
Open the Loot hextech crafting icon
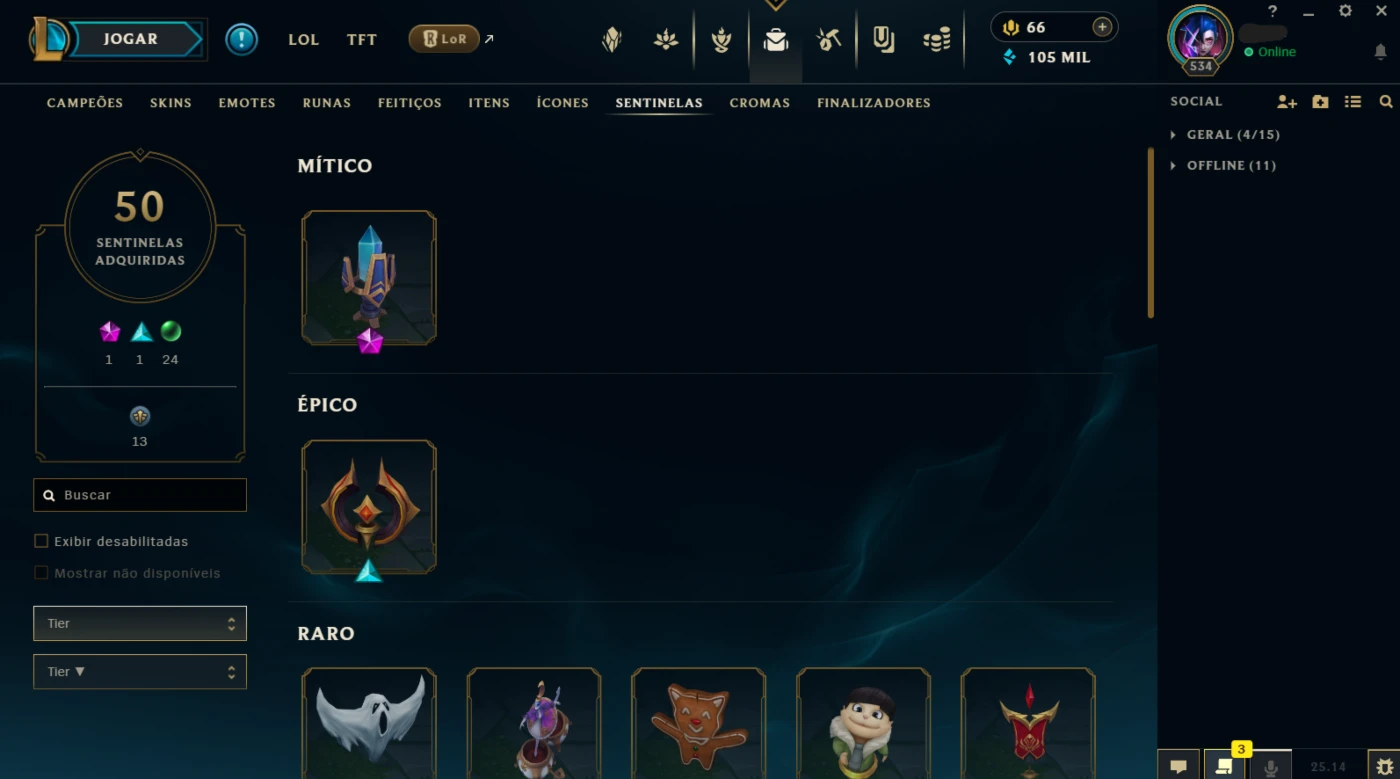[829, 40]
